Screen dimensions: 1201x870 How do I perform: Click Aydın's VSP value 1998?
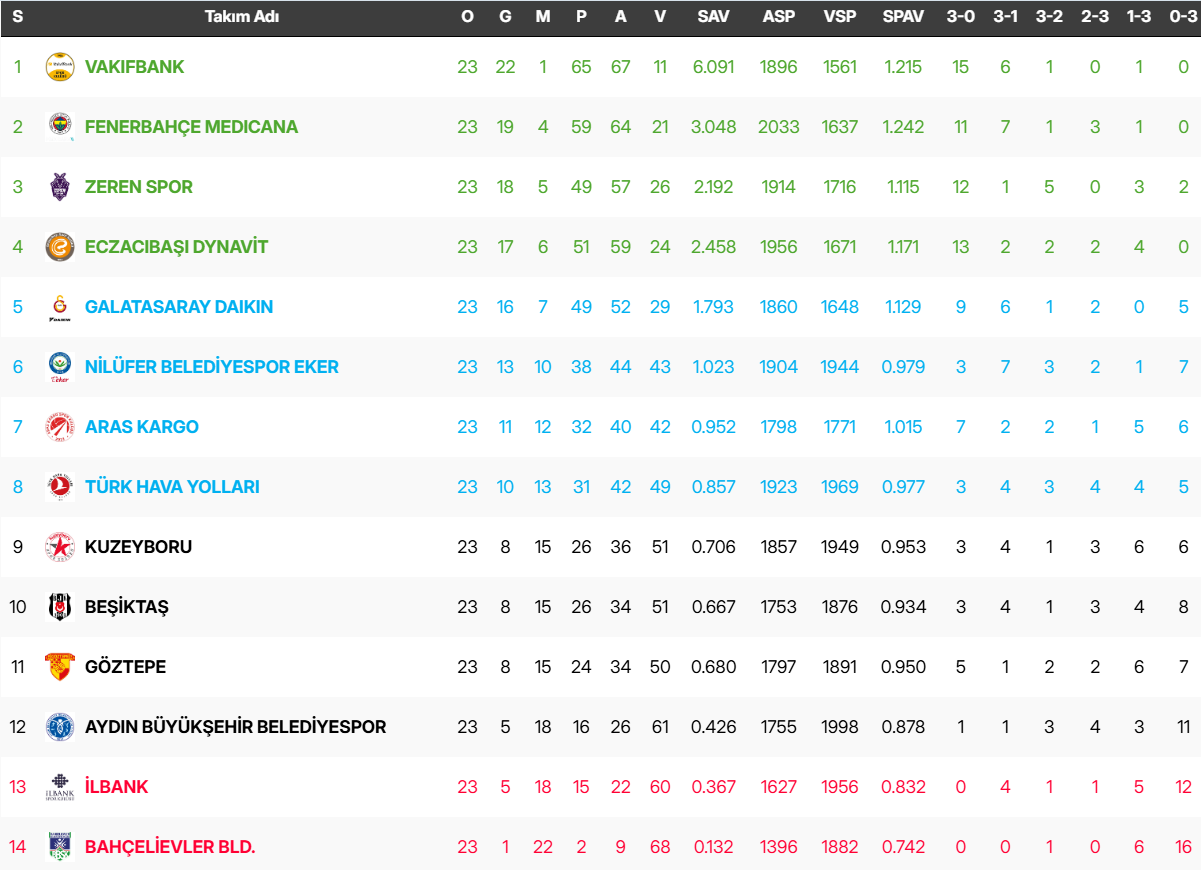pyautogui.click(x=840, y=727)
